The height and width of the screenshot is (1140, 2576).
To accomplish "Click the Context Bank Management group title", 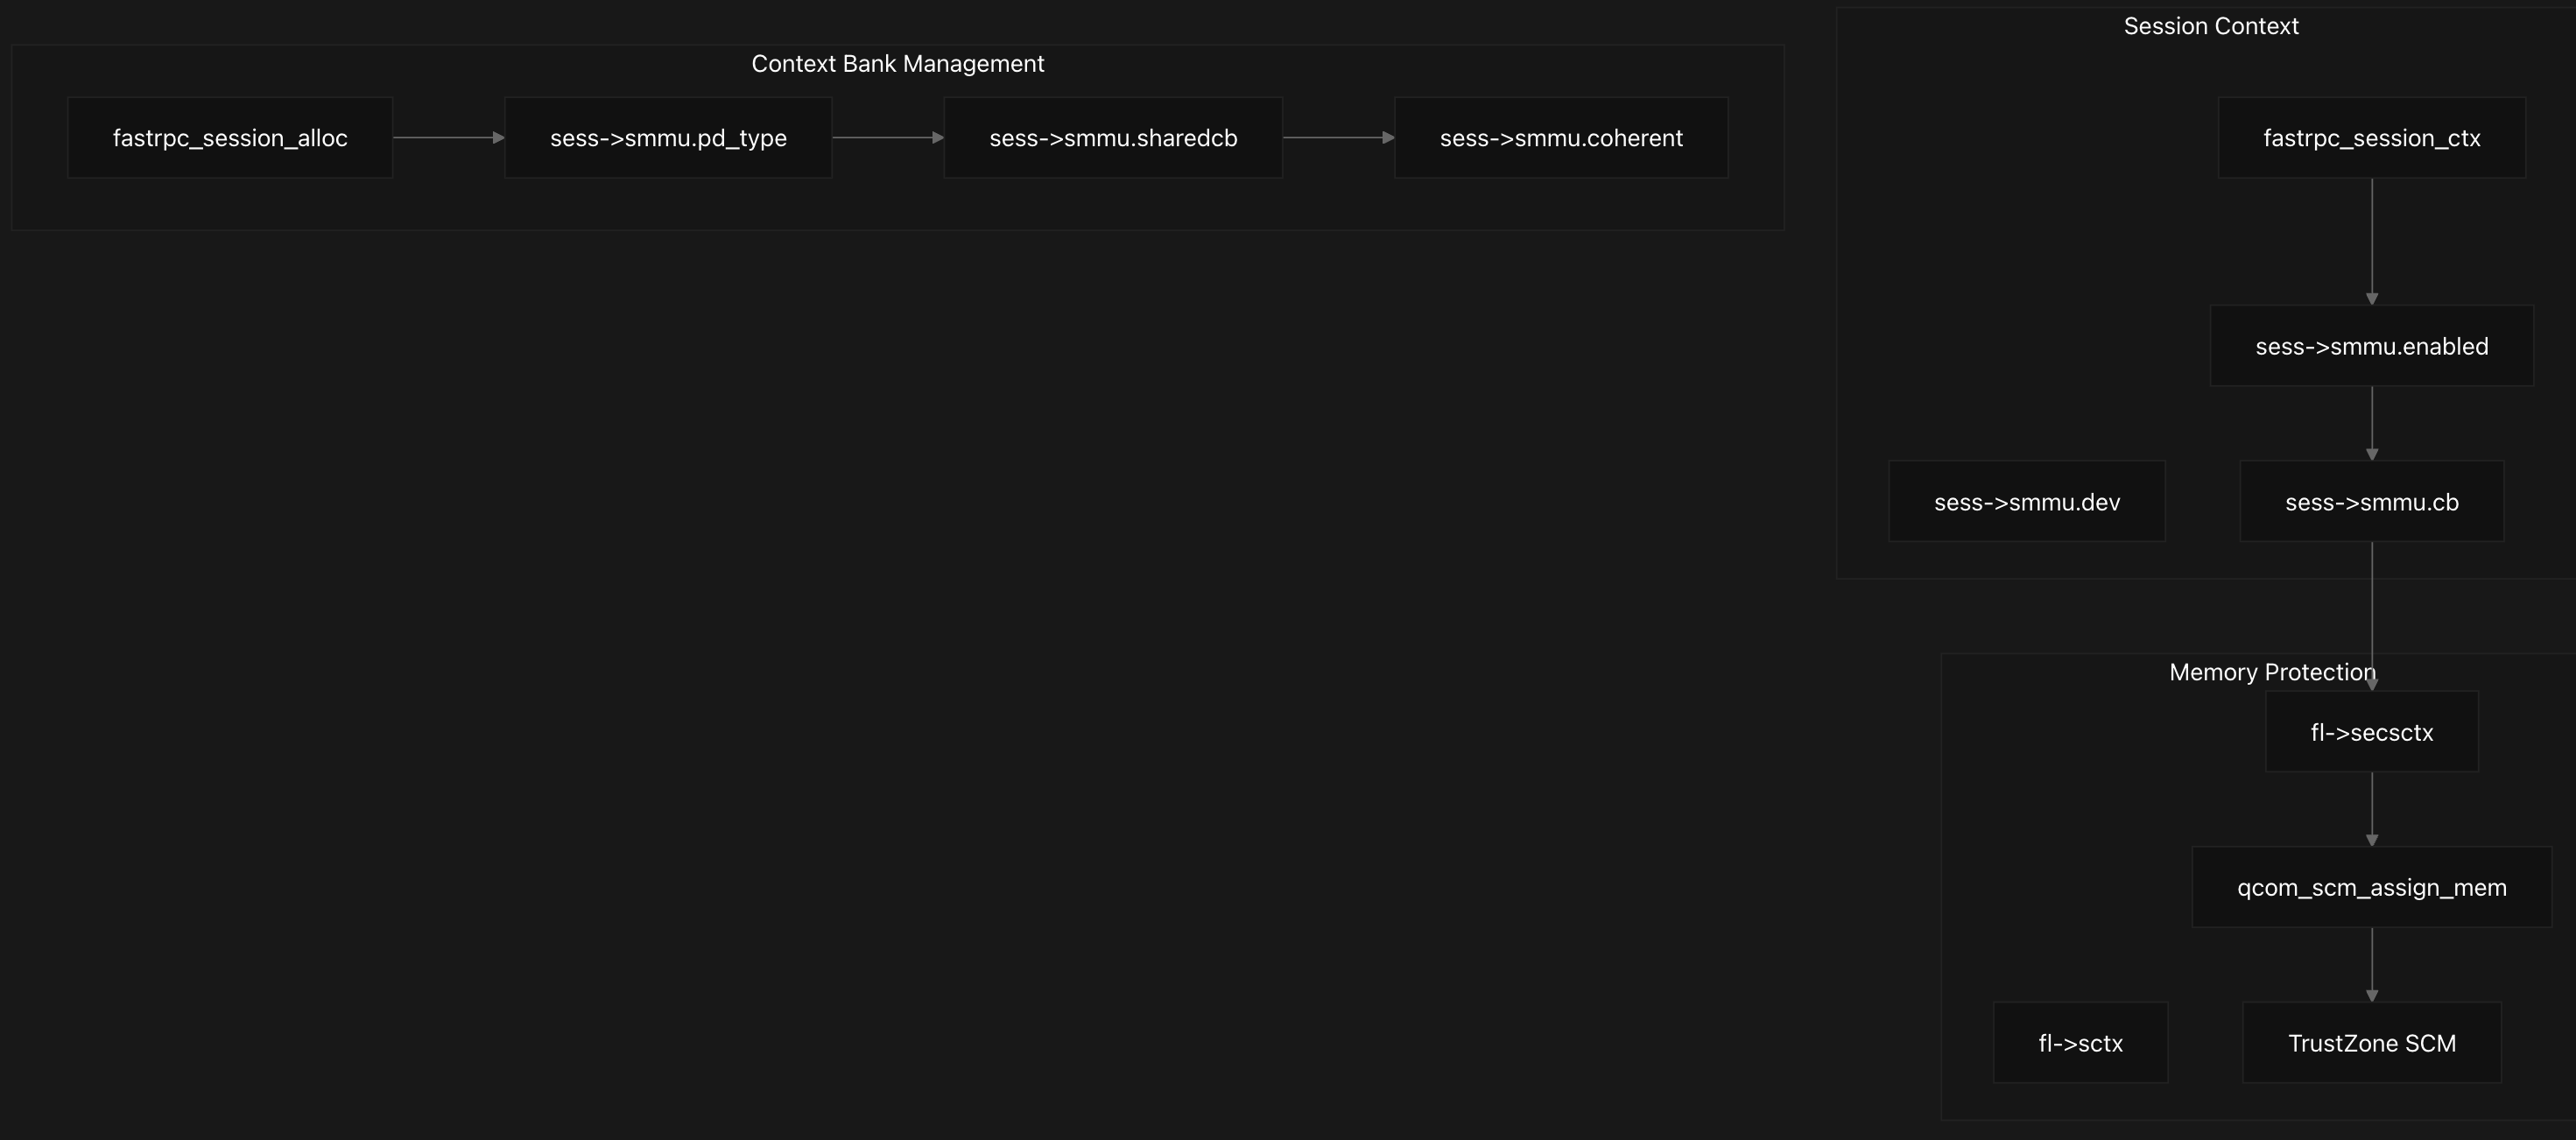I will pos(898,64).
